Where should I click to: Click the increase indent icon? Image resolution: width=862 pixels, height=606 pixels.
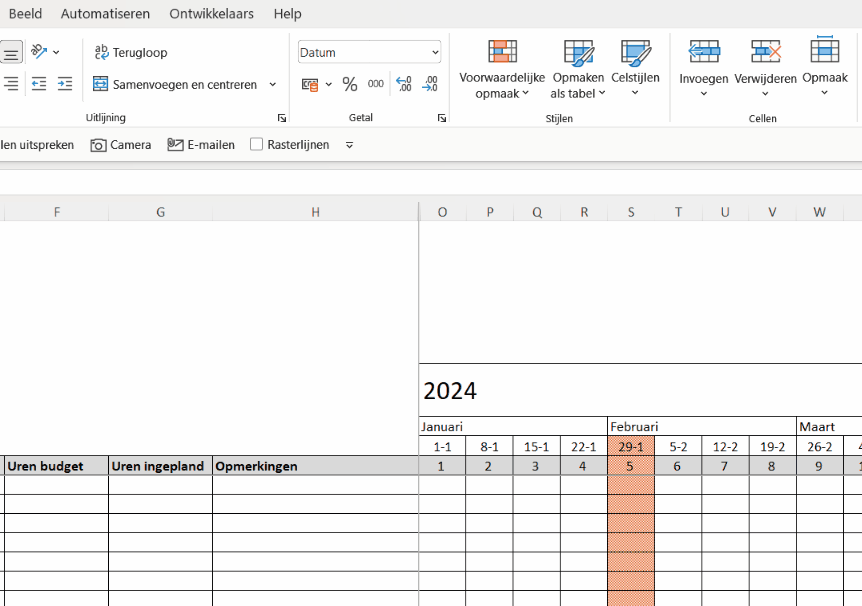point(65,84)
